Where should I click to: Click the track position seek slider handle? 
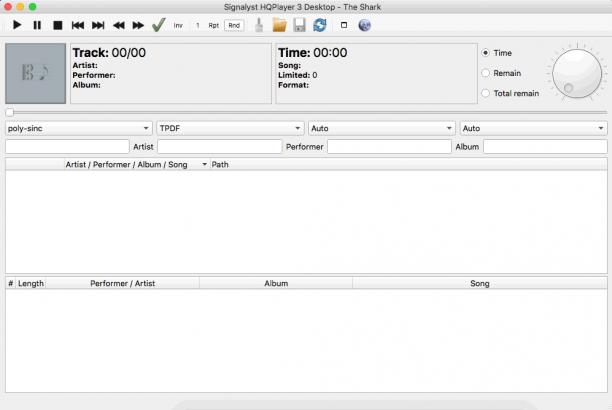pyautogui.click(x=10, y=112)
